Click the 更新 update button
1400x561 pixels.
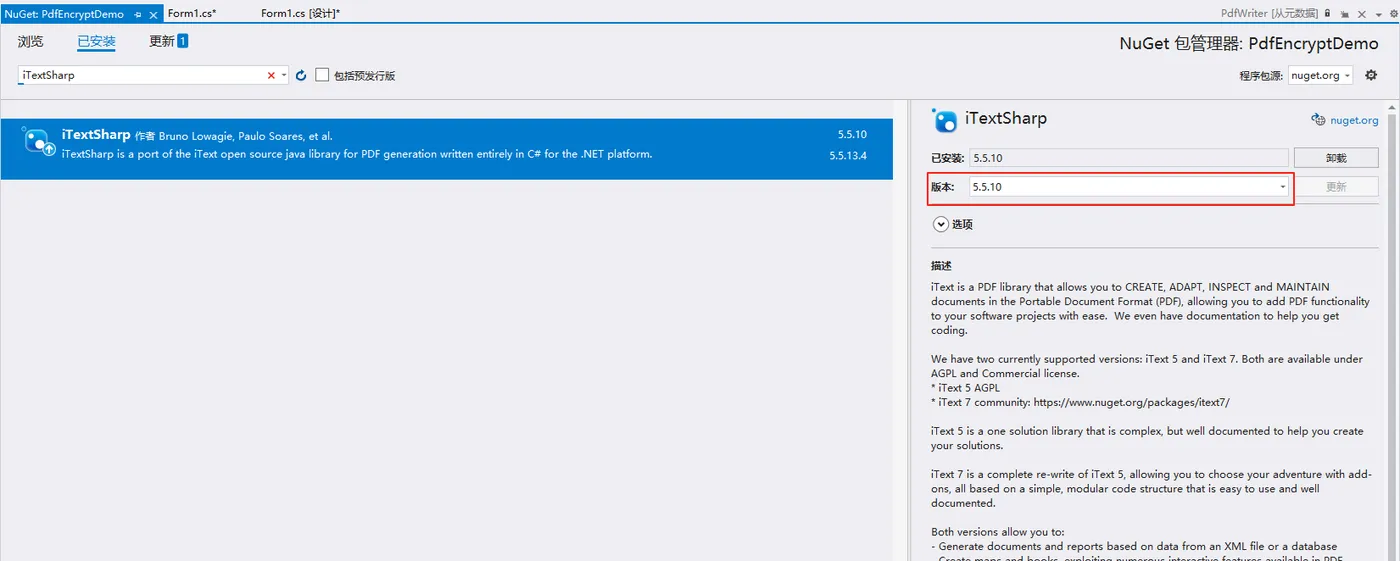[x=1336, y=187]
